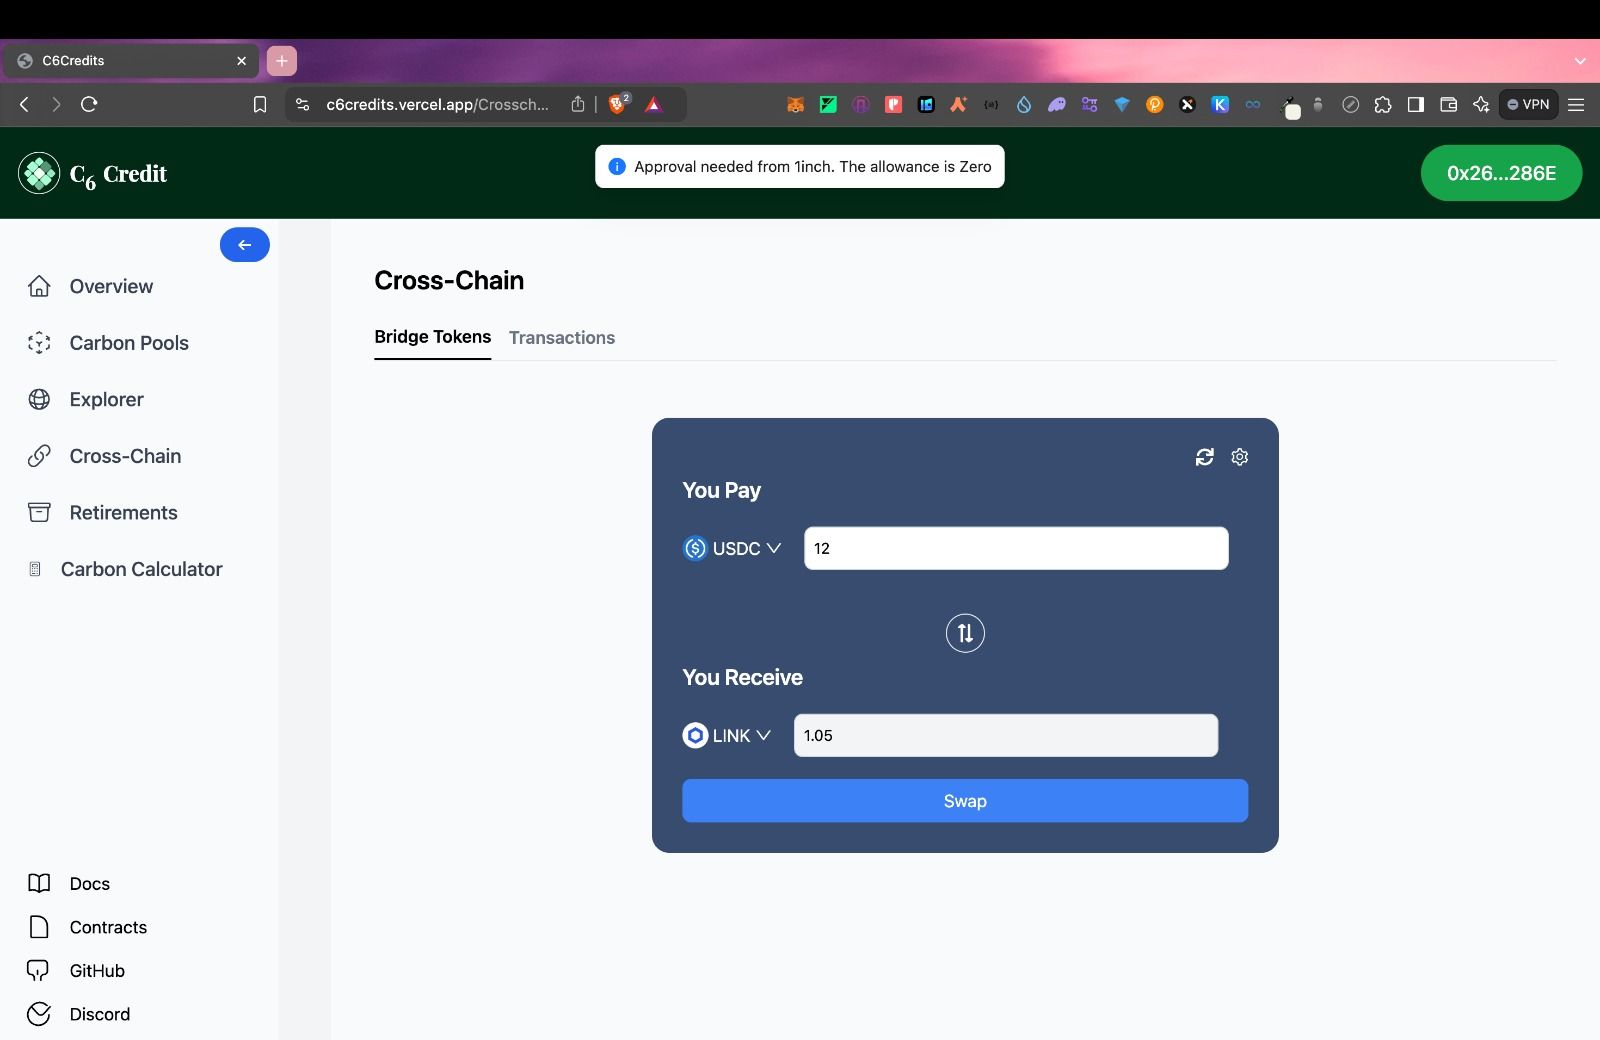This screenshot has width=1600, height=1040.
Task: Open Carbon Pools in sidebar
Action: click(129, 343)
